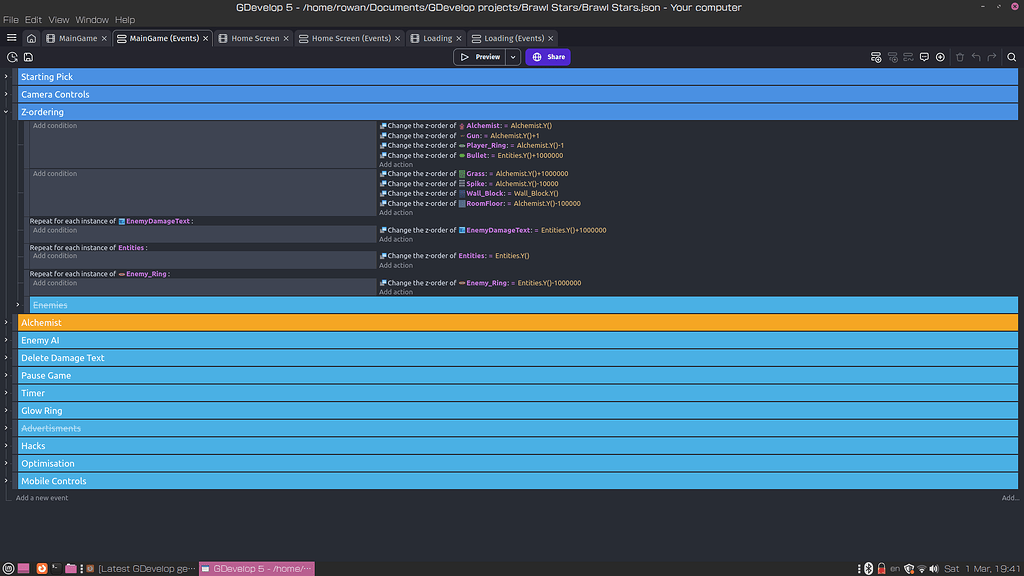Toggle the system volume icon in the tray
Image resolution: width=1024 pixels, height=576 pixels.
pos(934,568)
